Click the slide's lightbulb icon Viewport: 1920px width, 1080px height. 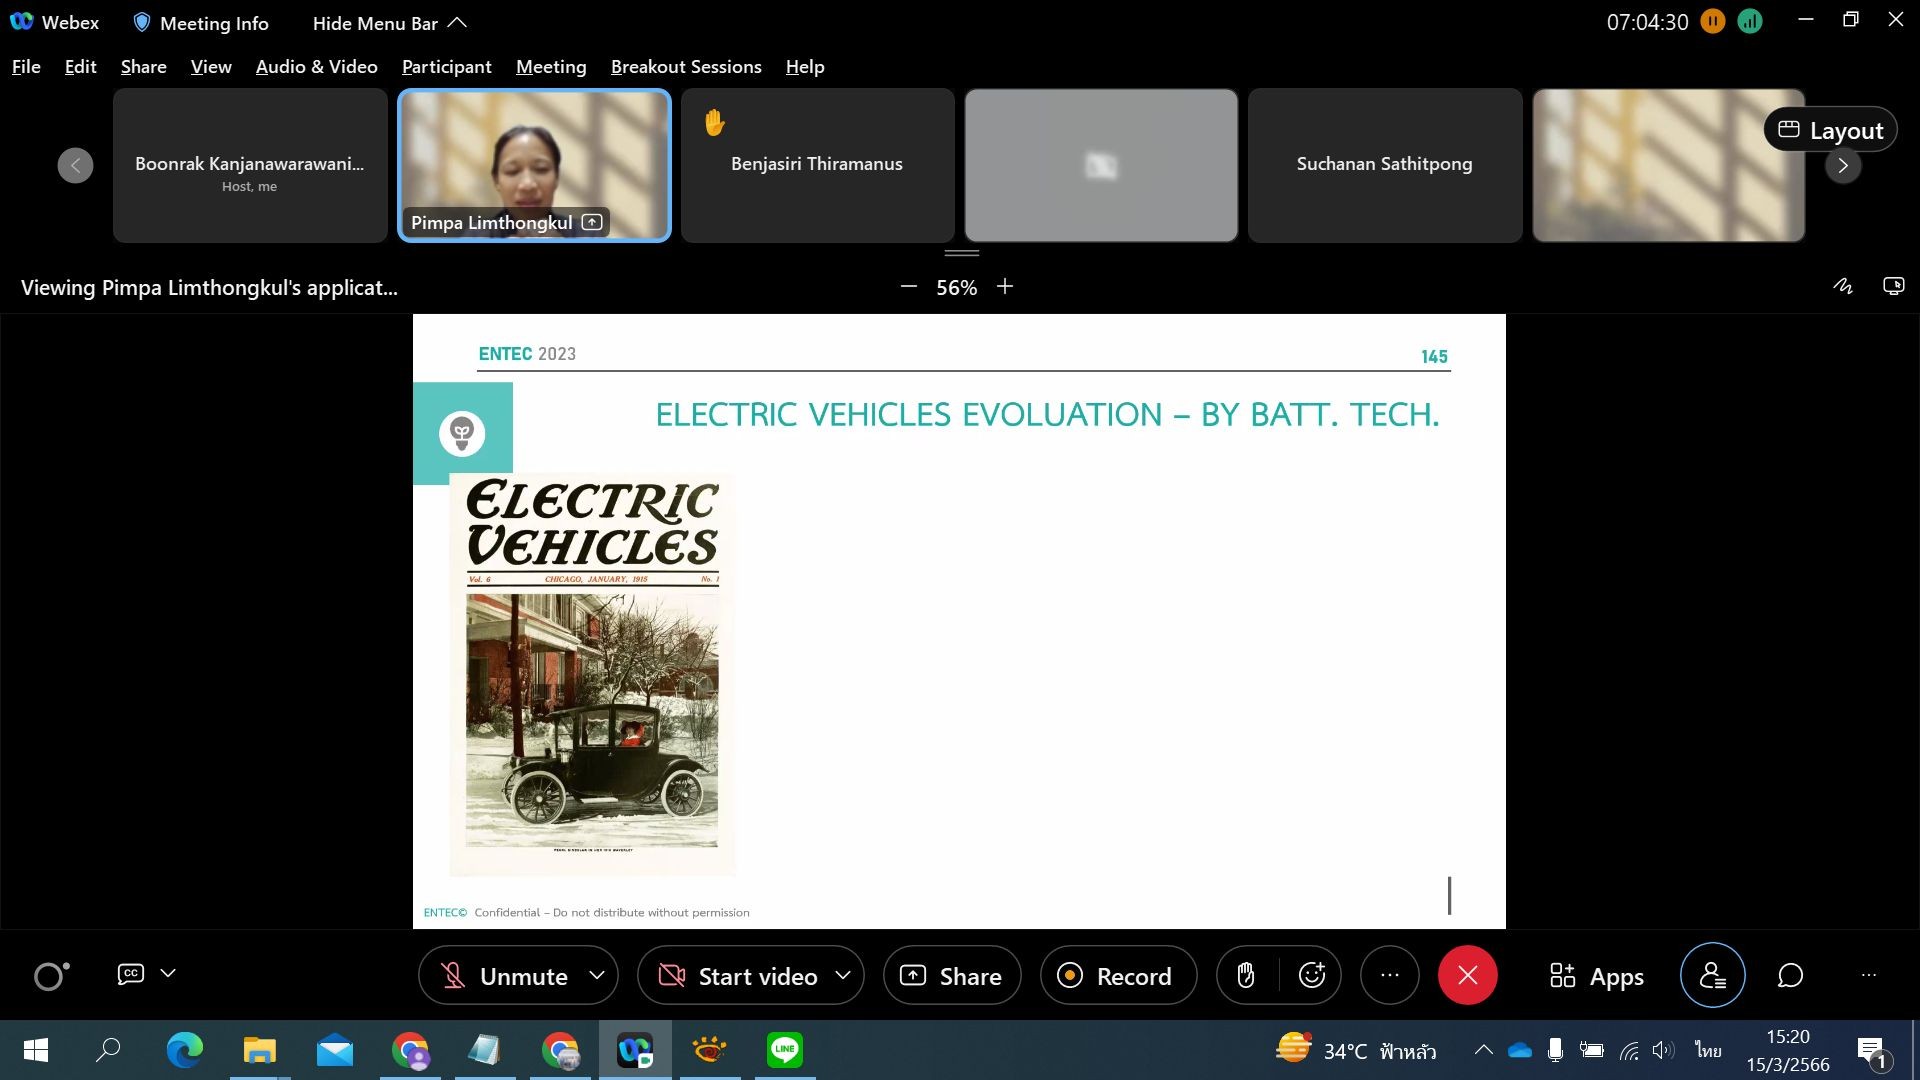[x=462, y=434]
